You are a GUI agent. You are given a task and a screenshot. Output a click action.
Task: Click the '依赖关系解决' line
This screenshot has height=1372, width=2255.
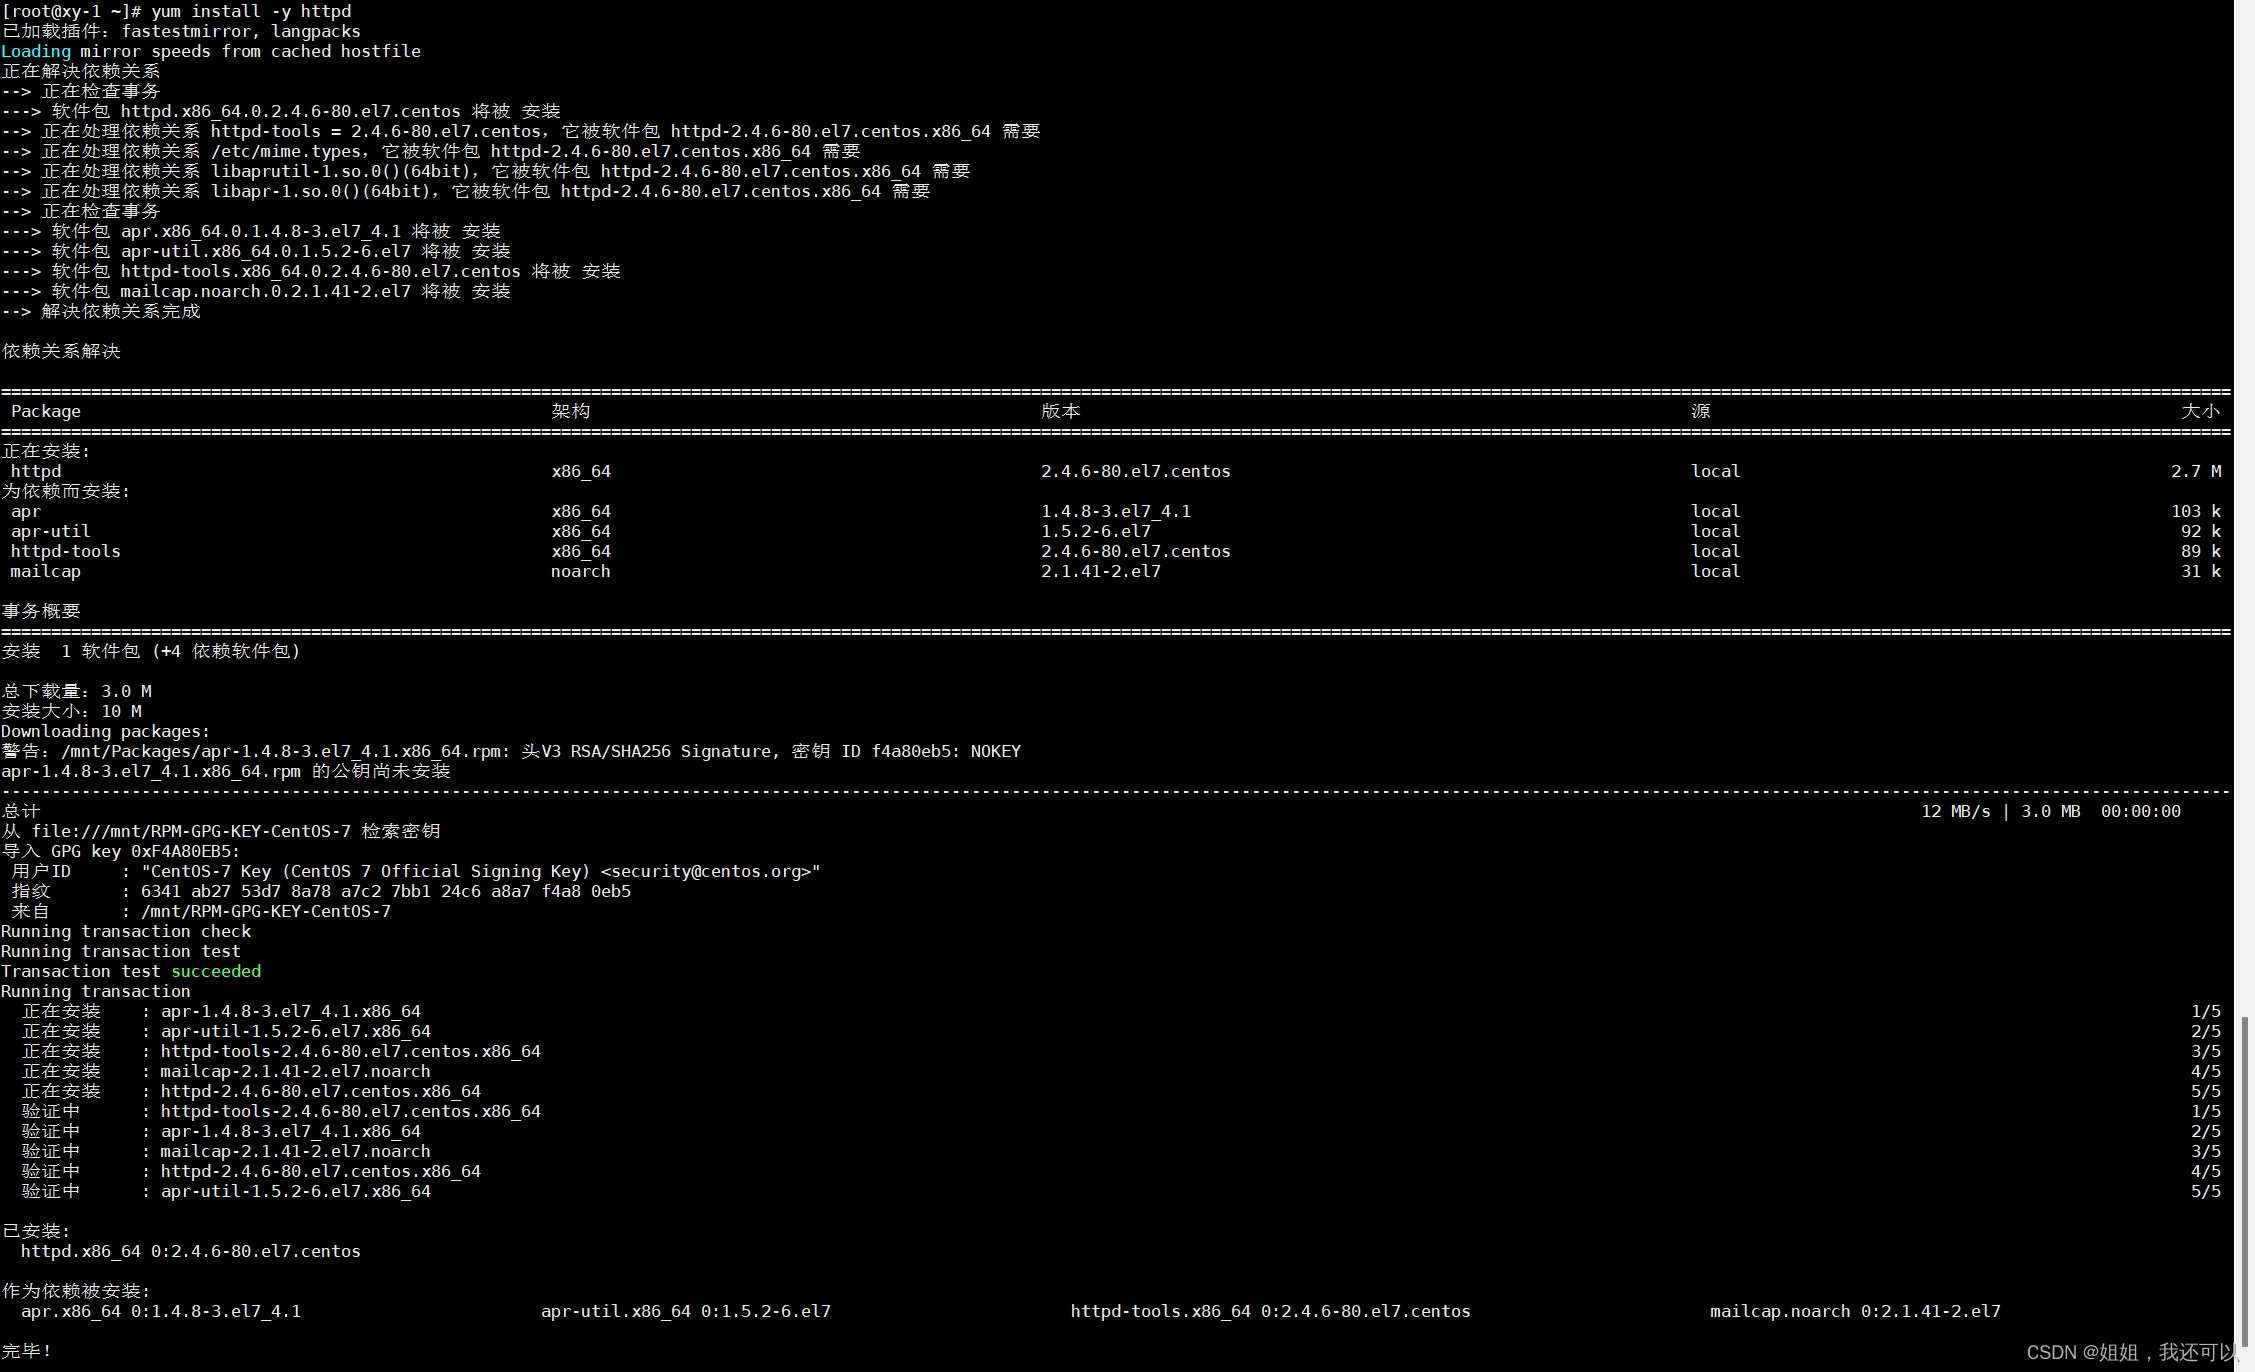(61, 351)
